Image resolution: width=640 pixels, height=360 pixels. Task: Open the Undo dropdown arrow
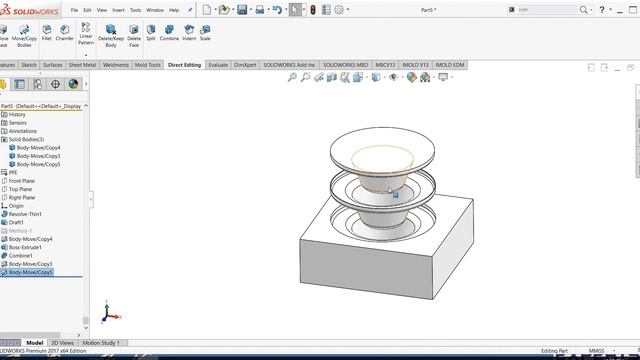pyautogui.click(x=286, y=10)
